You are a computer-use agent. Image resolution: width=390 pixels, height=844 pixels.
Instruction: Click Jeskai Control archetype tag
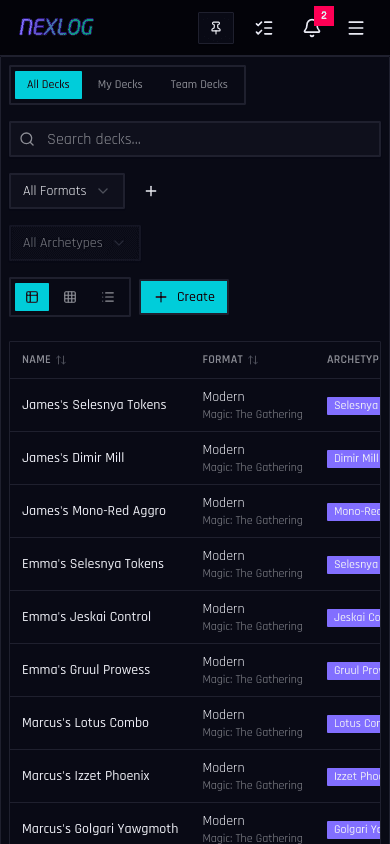pyautogui.click(x=353, y=617)
